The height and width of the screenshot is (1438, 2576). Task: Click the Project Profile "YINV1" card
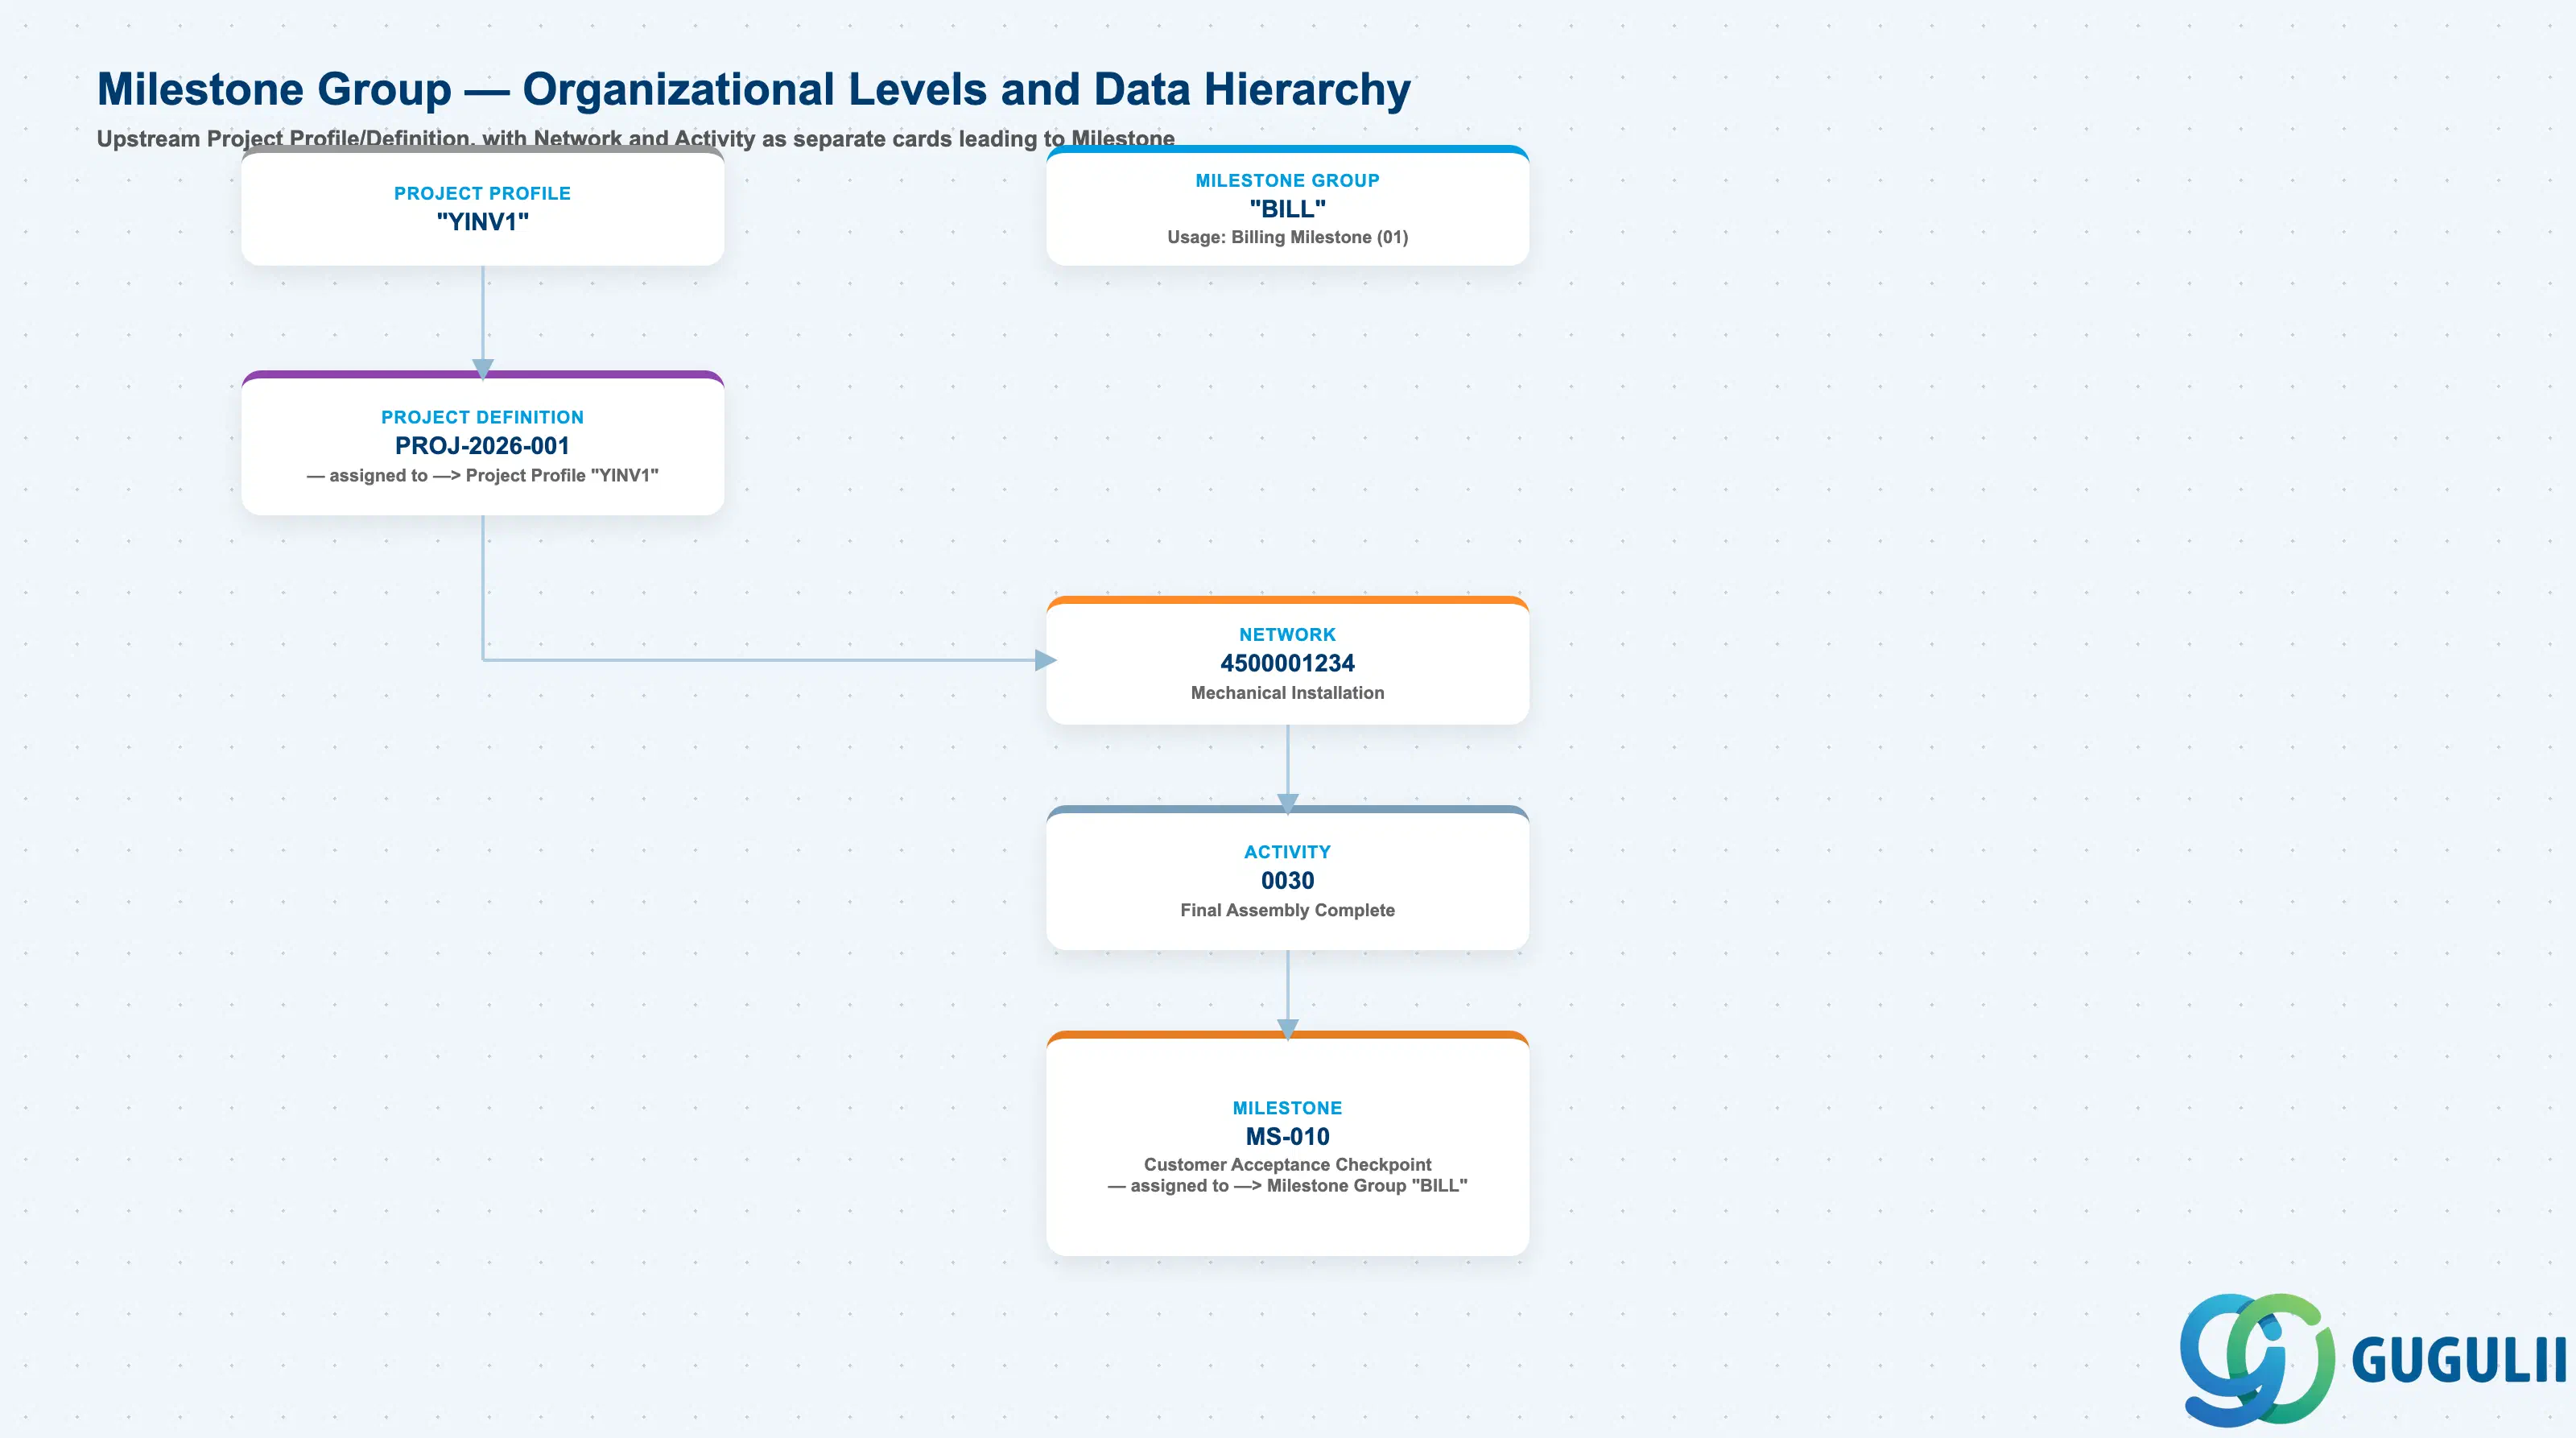[x=482, y=206]
